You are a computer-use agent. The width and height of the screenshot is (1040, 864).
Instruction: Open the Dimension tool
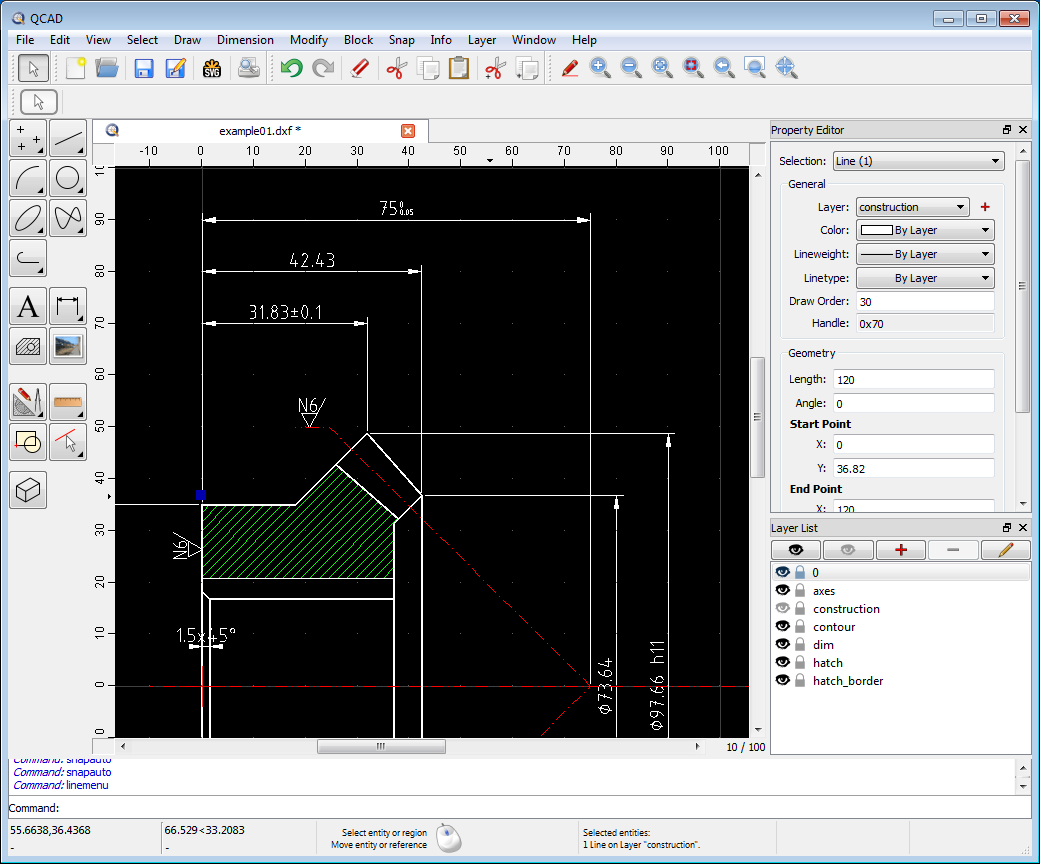[x=68, y=306]
